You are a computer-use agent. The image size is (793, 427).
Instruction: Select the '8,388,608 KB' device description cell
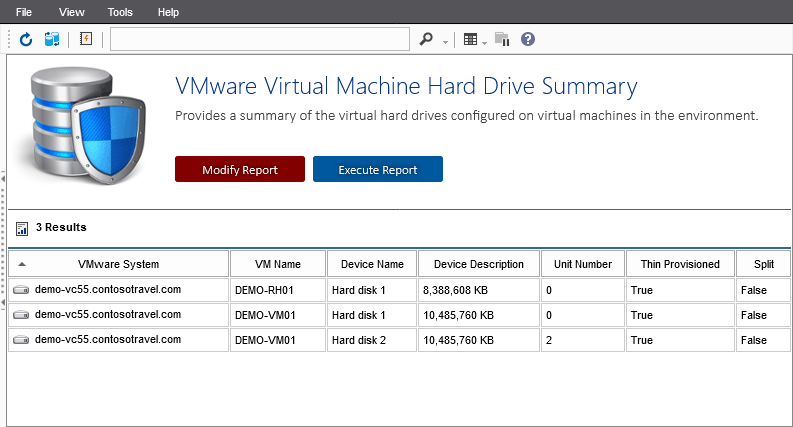point(479,290)
